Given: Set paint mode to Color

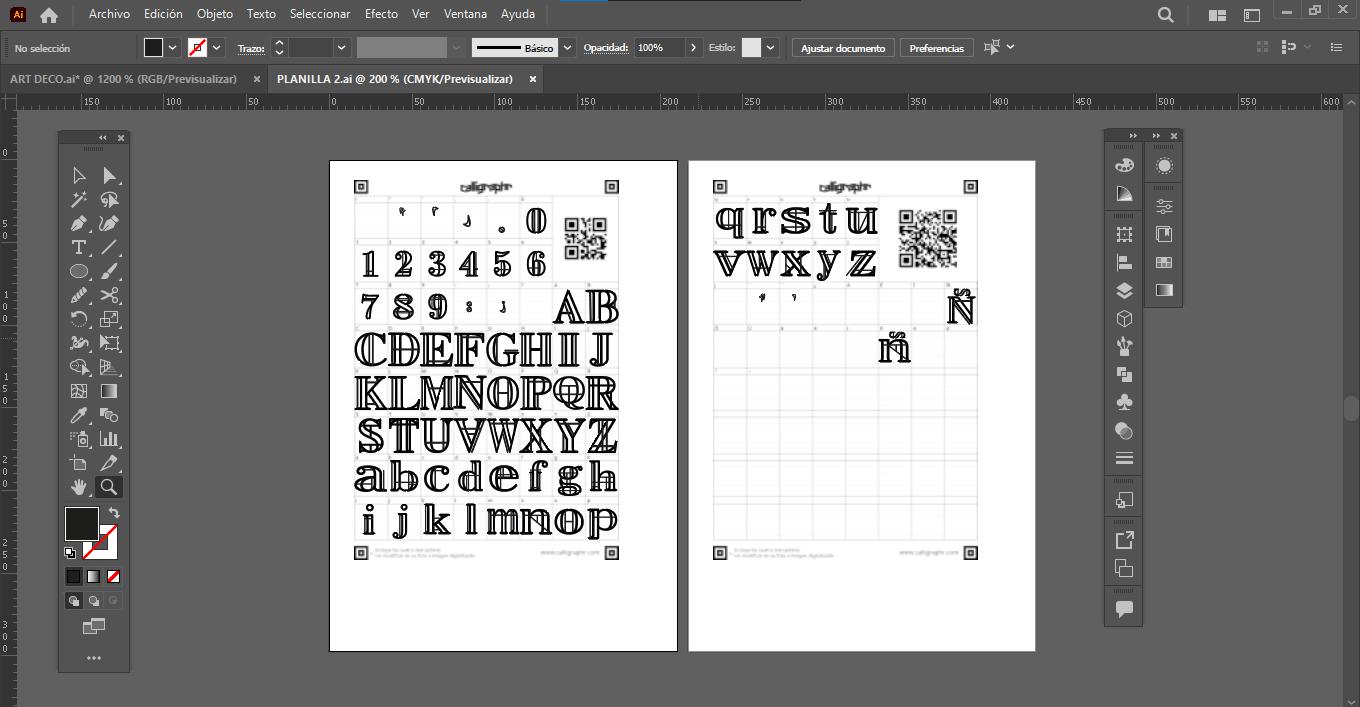Looking at the screenshot, I should pyautogui.click(x=74, y=577).
